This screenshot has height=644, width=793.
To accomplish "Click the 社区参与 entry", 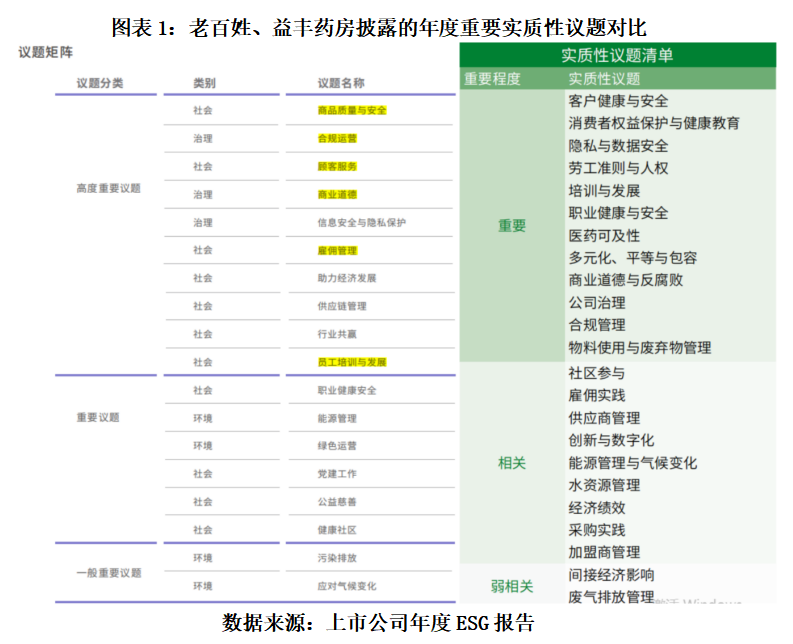I will pyautogui.click(x=597, y=373).
